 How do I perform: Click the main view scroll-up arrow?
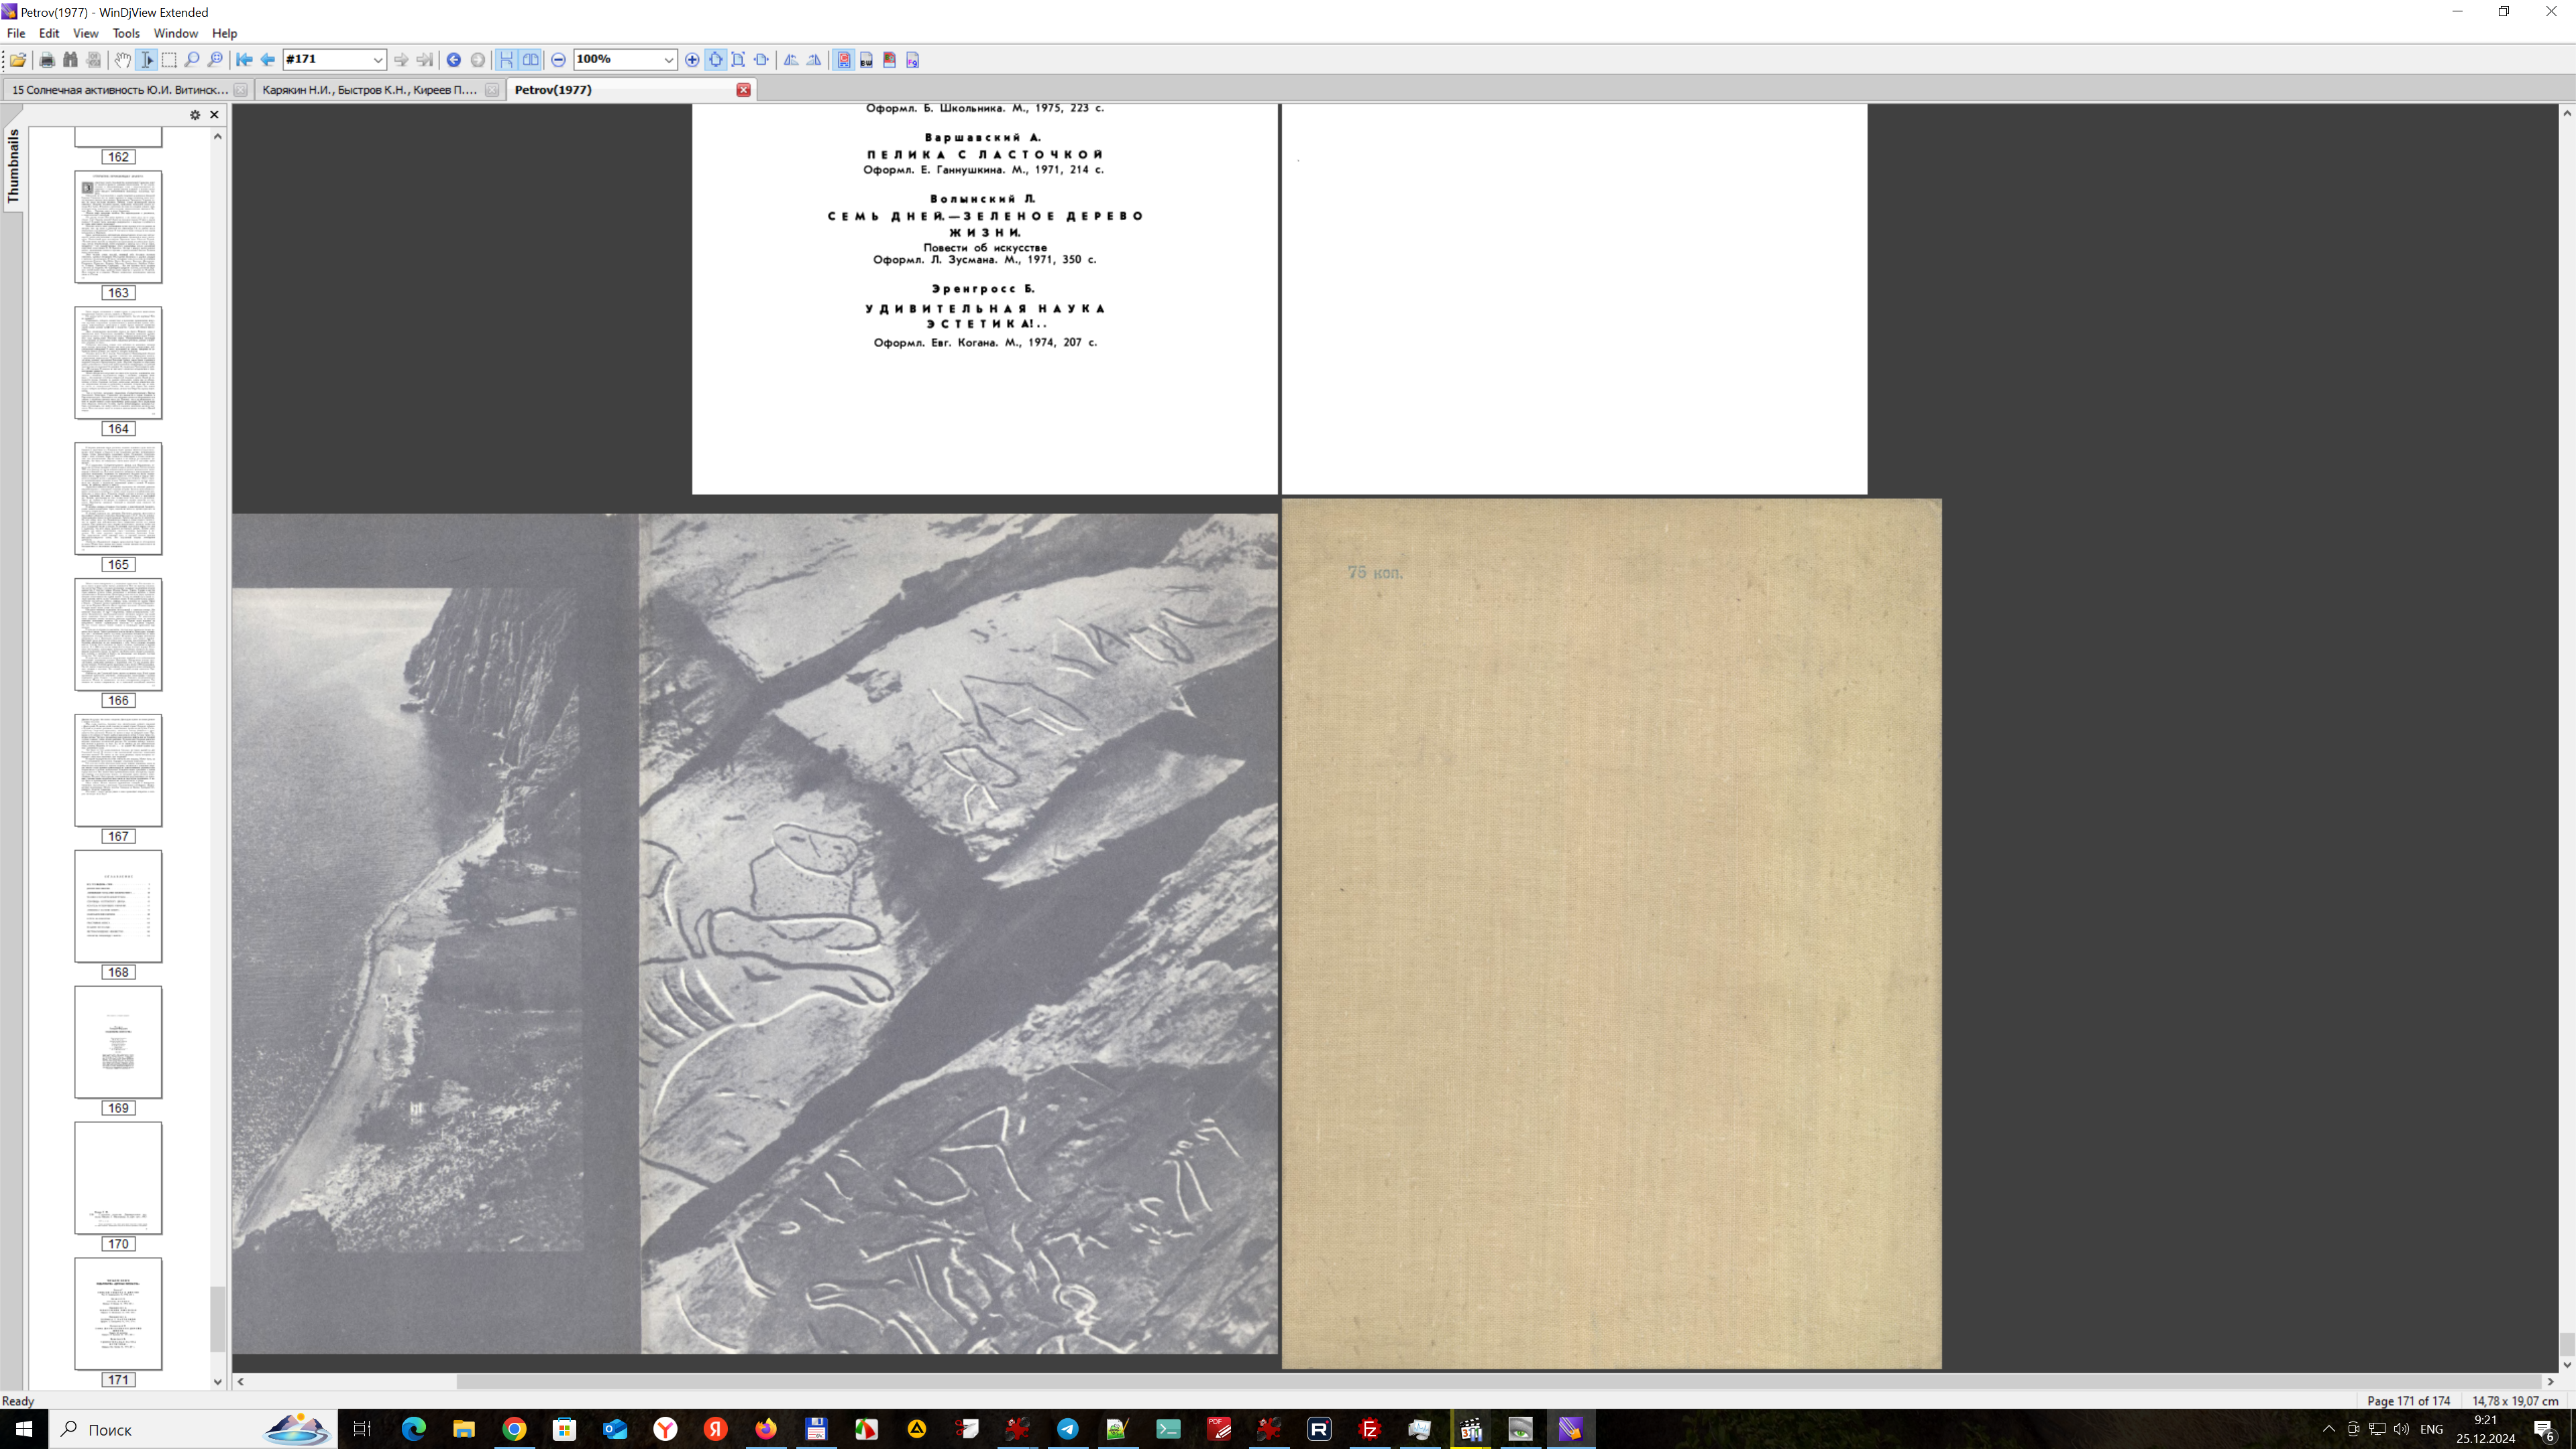(x=2567, y=113)
